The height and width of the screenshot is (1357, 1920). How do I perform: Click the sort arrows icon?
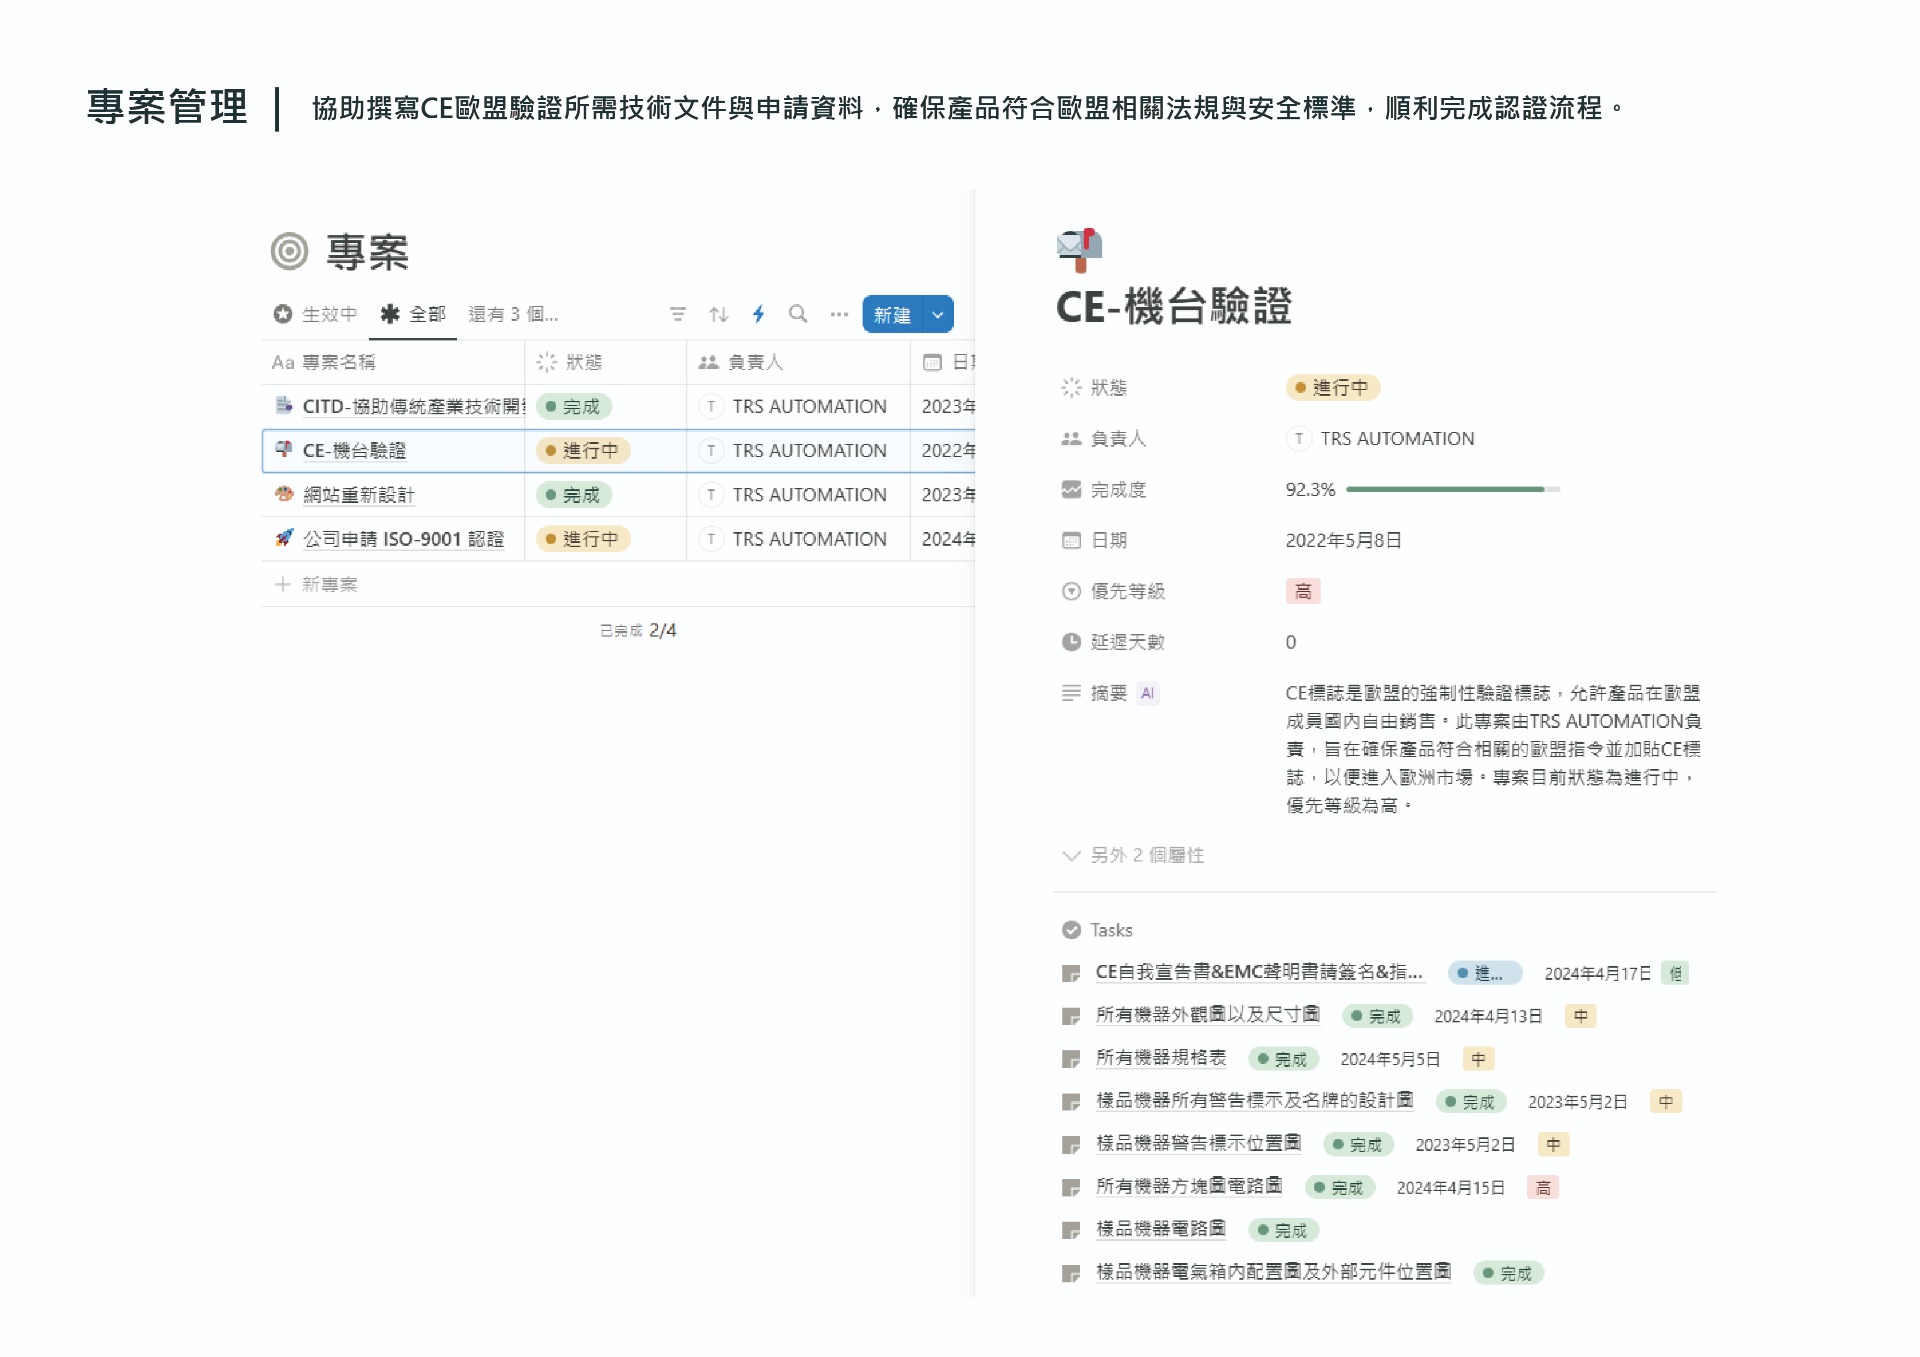click(x=718, y=314)
